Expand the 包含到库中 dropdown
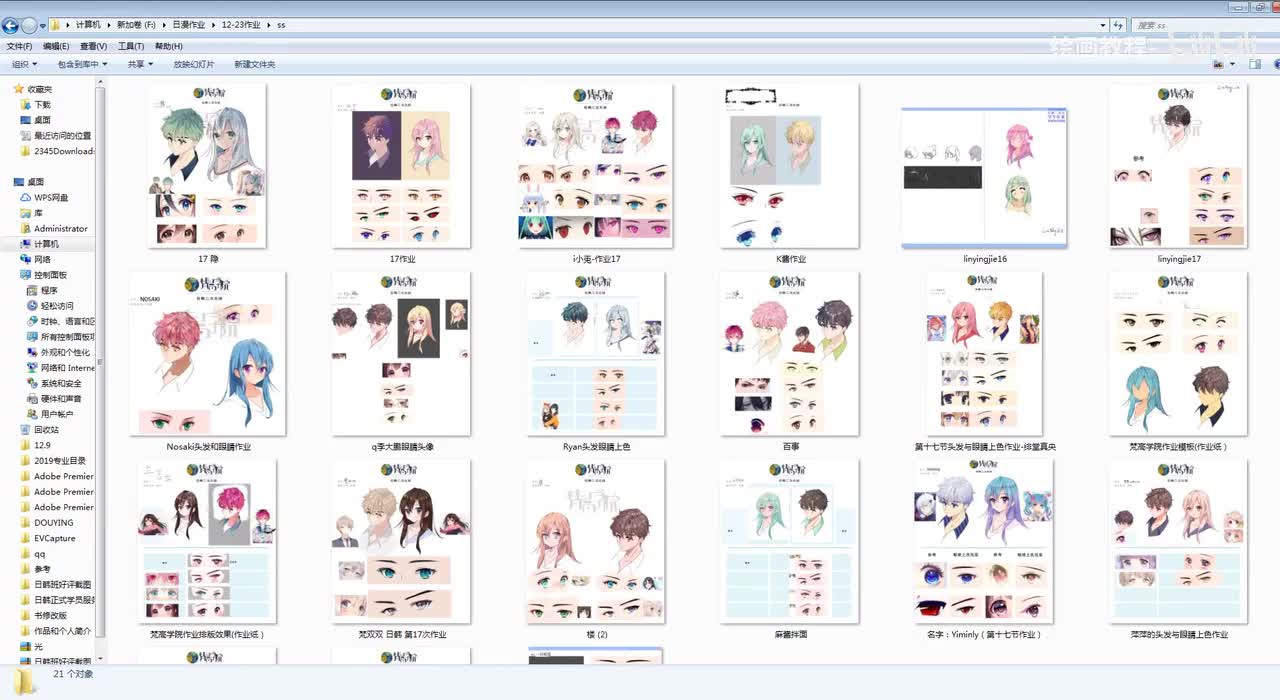Image resolution: width=1280 pixels, height=700 pixels. click(82, 64)
